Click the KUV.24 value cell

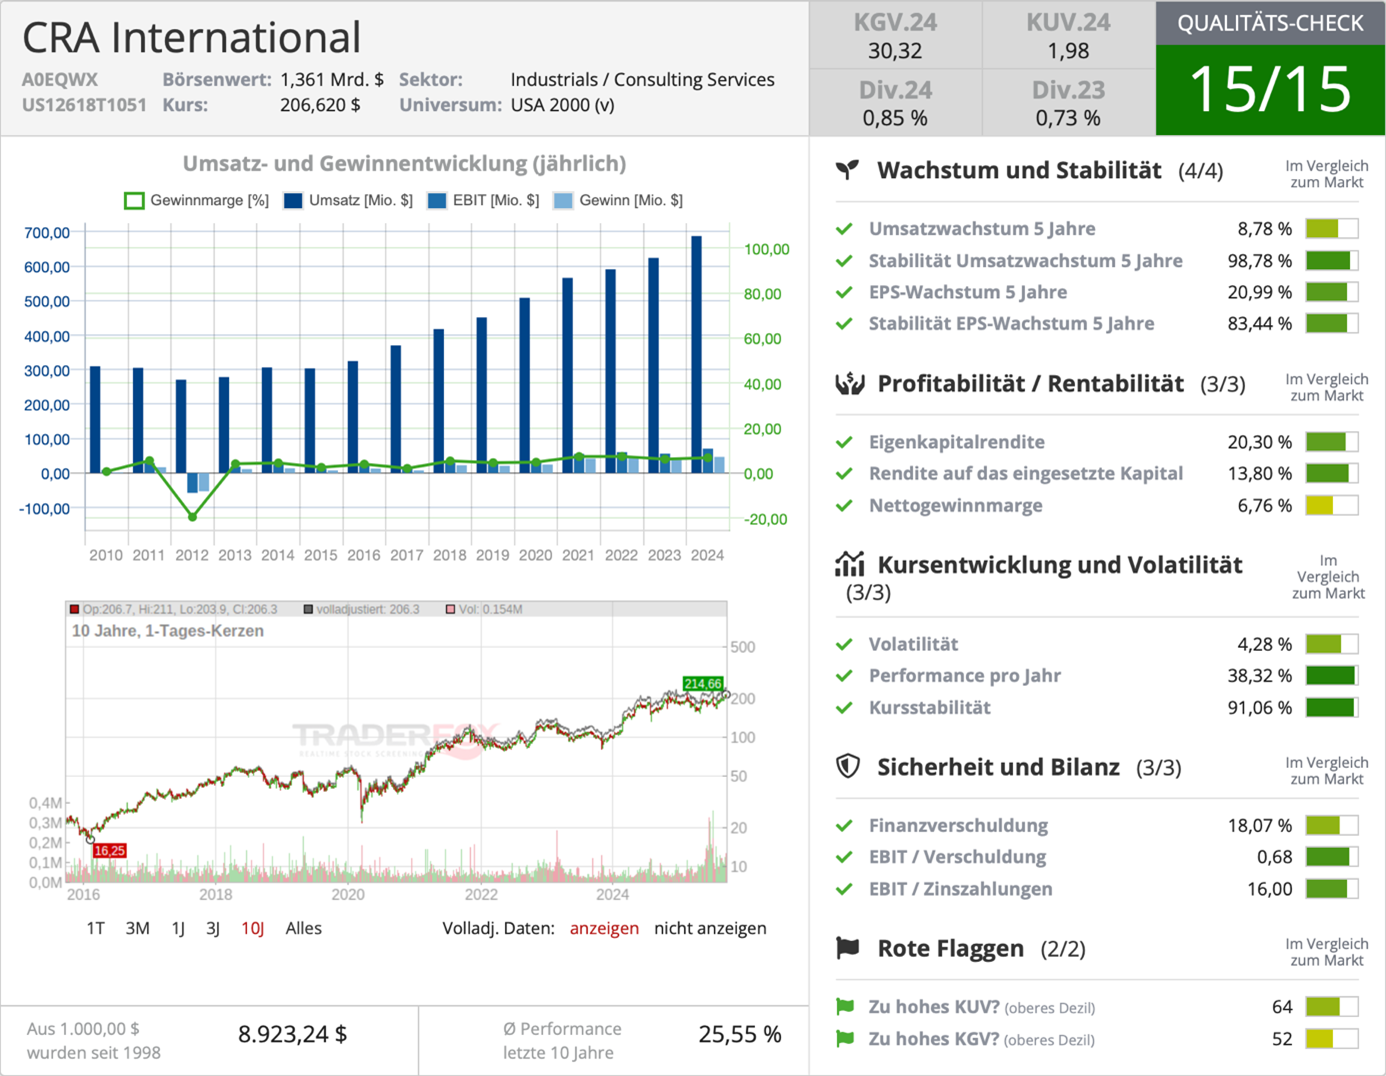[1069, 36]
